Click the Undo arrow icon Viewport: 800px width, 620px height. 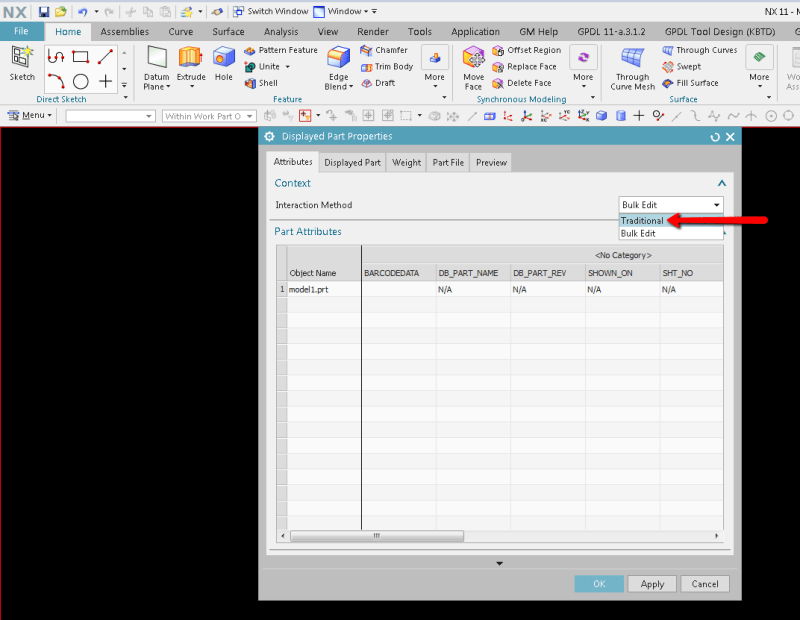(x=83, y=11)
